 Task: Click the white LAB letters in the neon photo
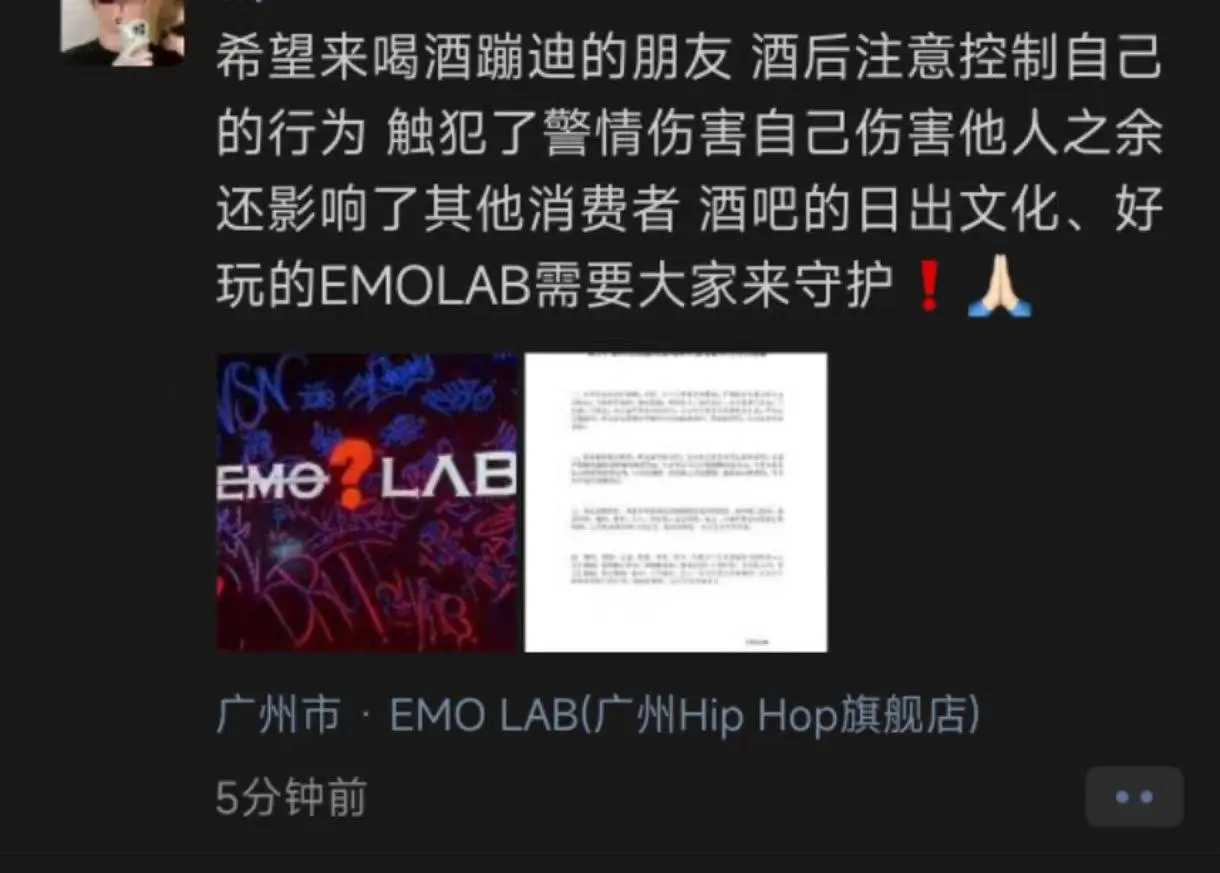pos(448,480)
